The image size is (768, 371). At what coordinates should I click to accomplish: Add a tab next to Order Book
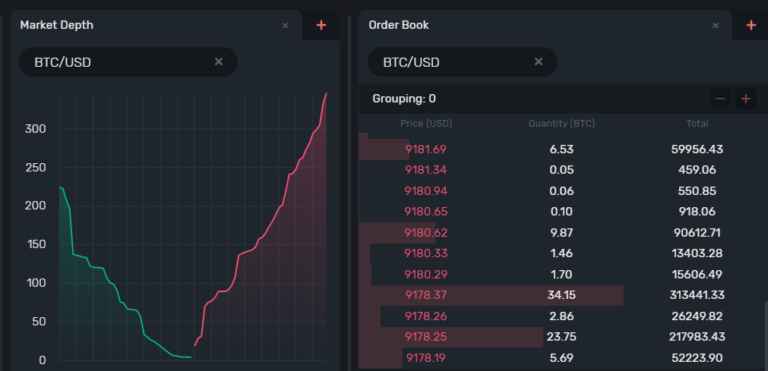point(751,25)
